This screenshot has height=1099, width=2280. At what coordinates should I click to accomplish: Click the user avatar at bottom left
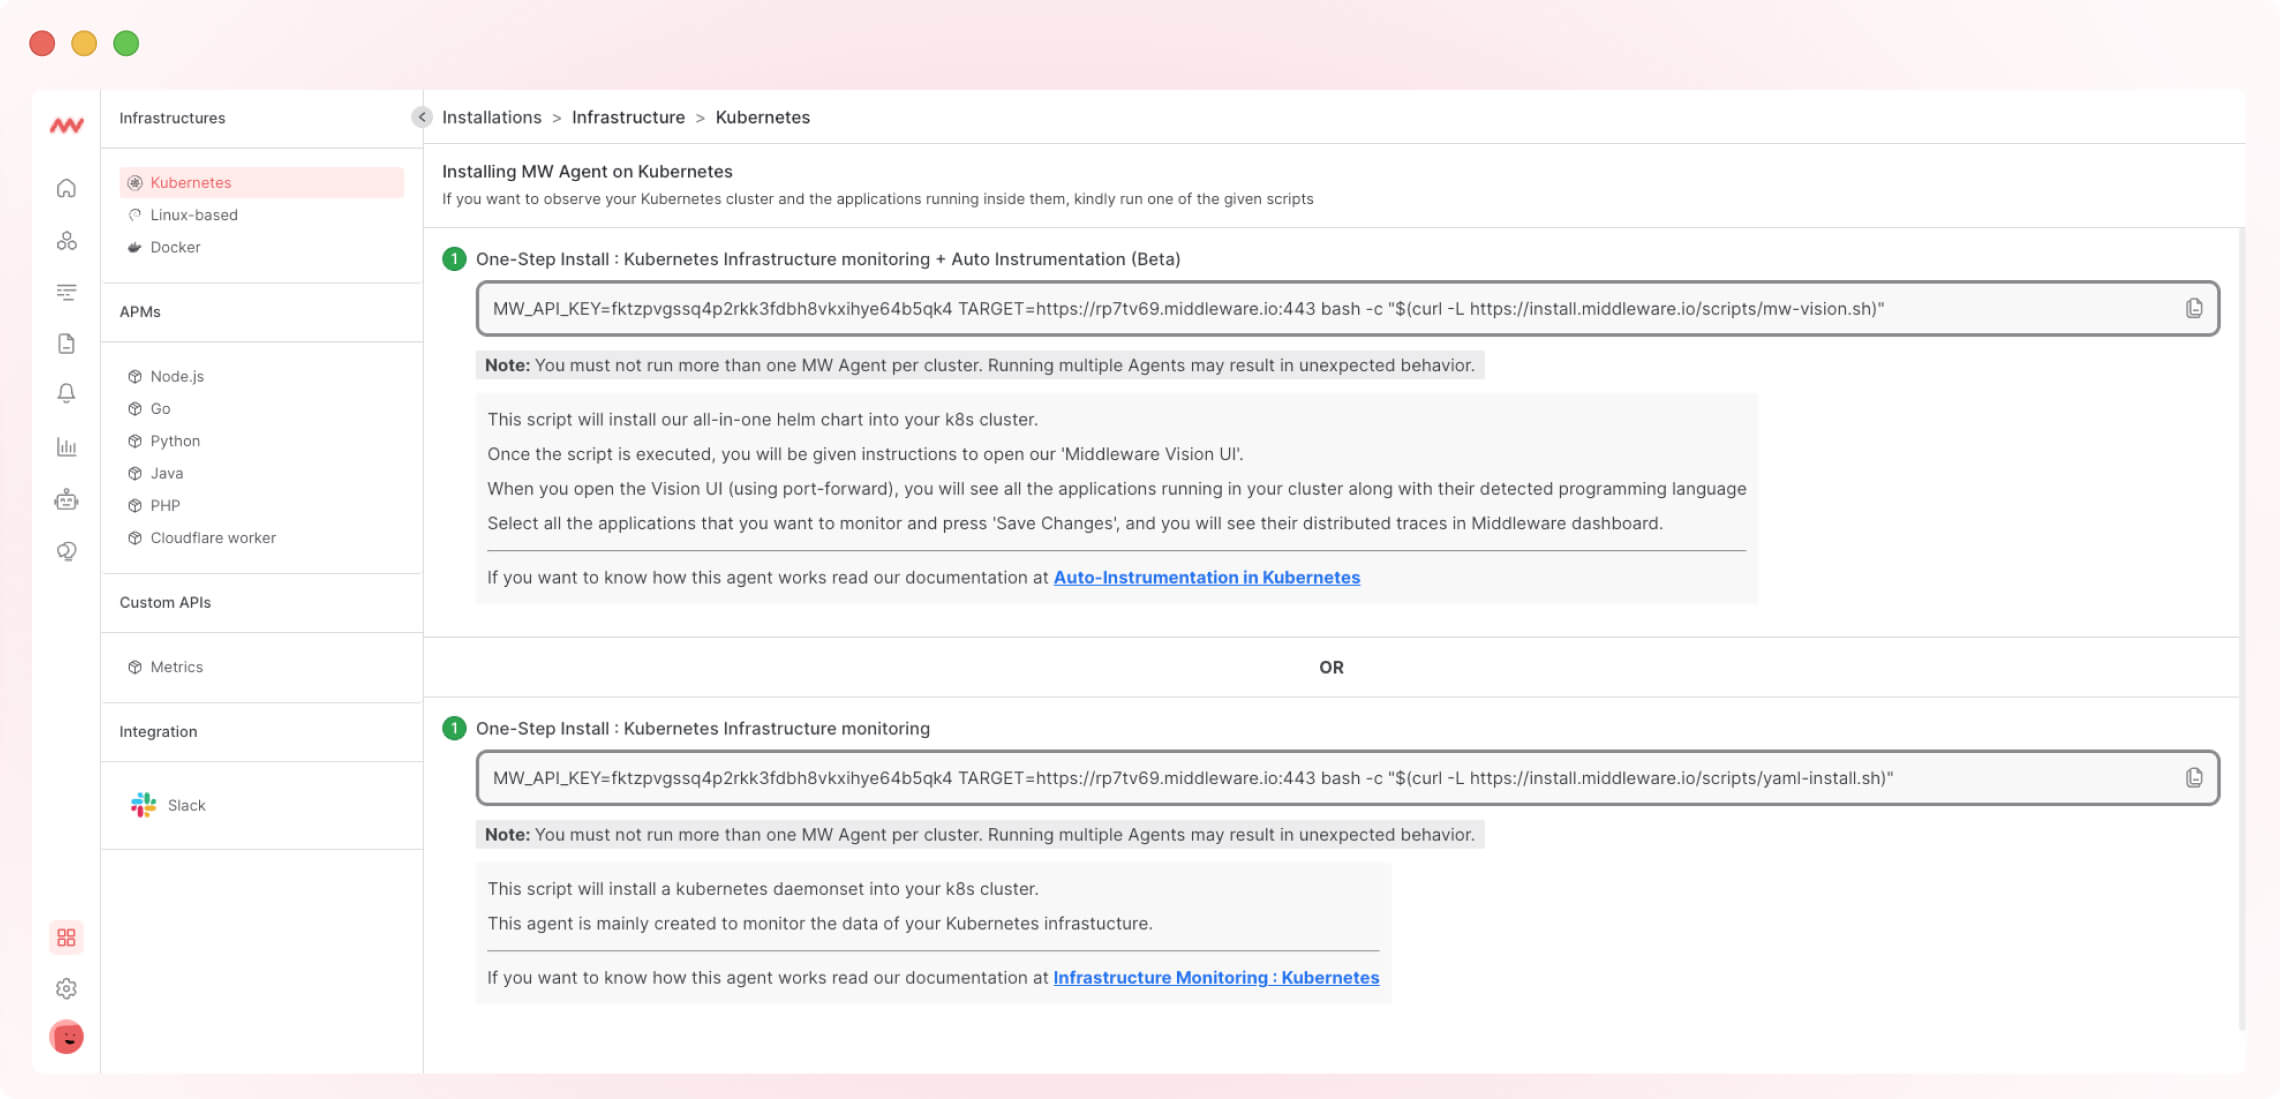point(66,1037)
